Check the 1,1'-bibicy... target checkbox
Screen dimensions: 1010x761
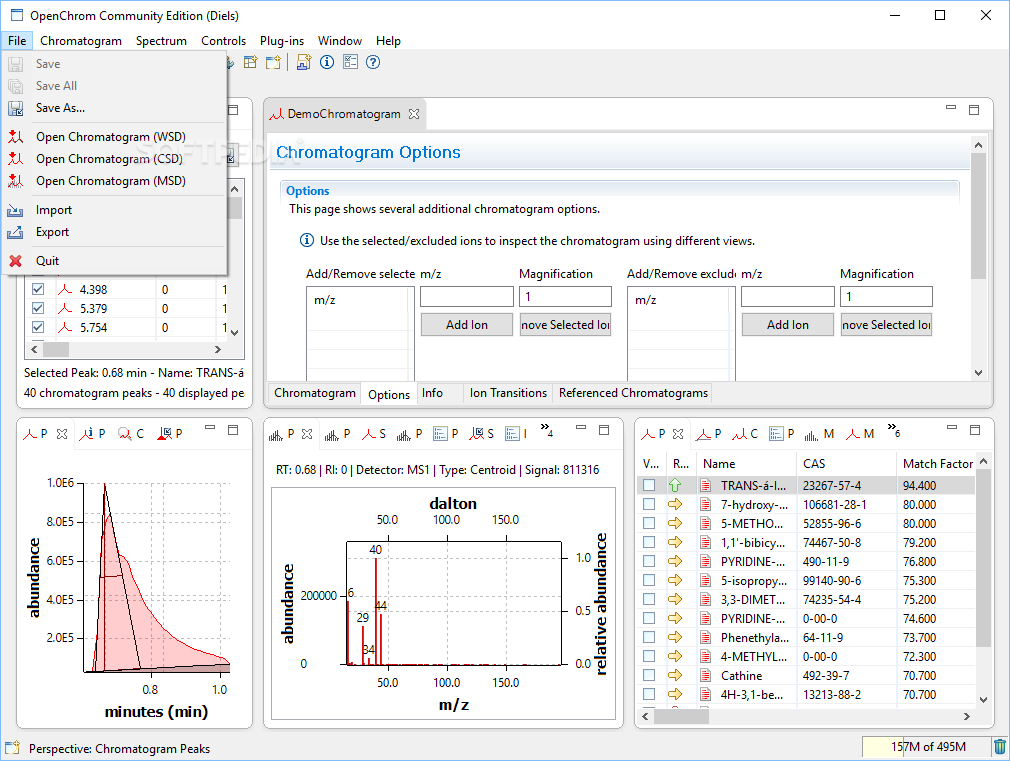tap(649, 542)
